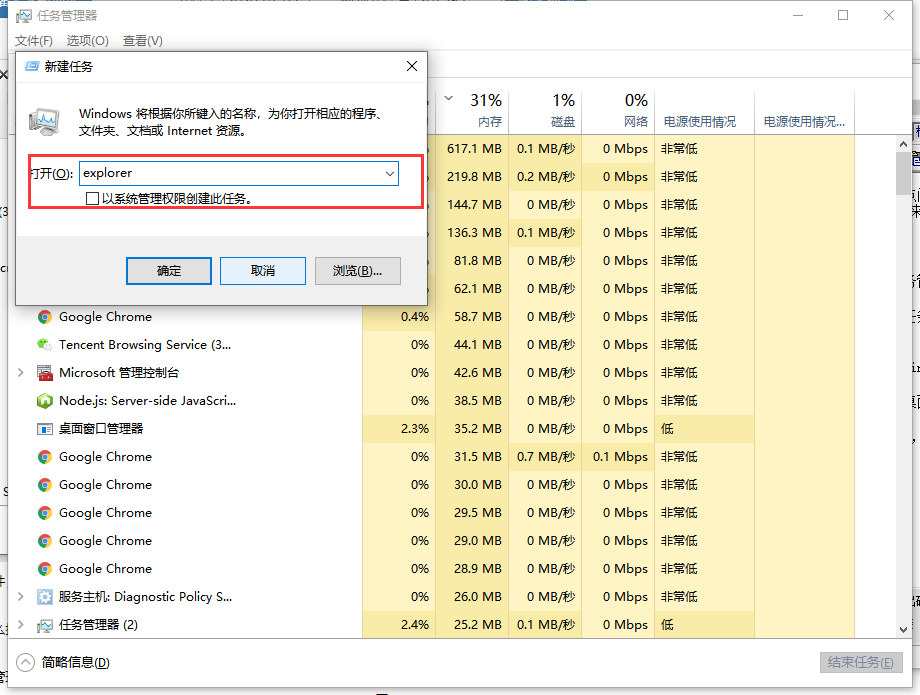Click the explorer text input field
This screenshot has height=695, width=920.
click(x=228, y=173)
